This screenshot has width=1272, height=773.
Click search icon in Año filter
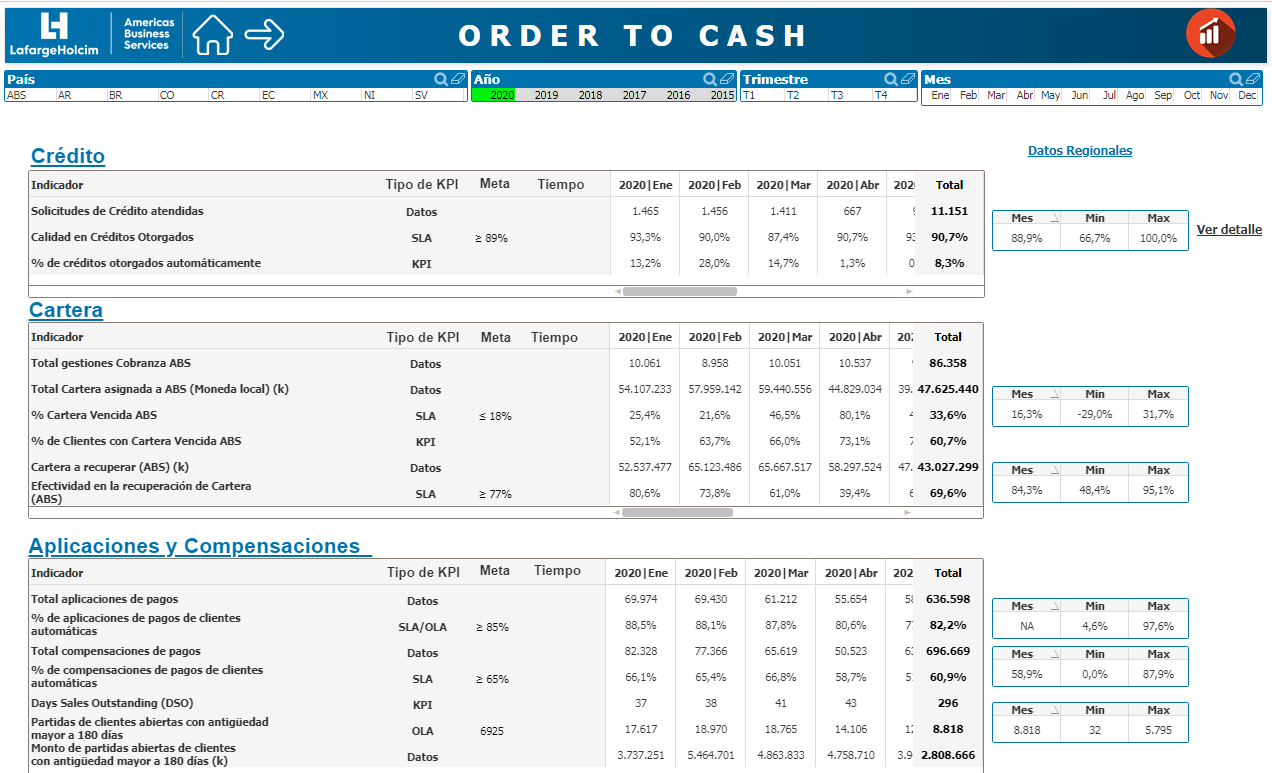pos(710,79)
